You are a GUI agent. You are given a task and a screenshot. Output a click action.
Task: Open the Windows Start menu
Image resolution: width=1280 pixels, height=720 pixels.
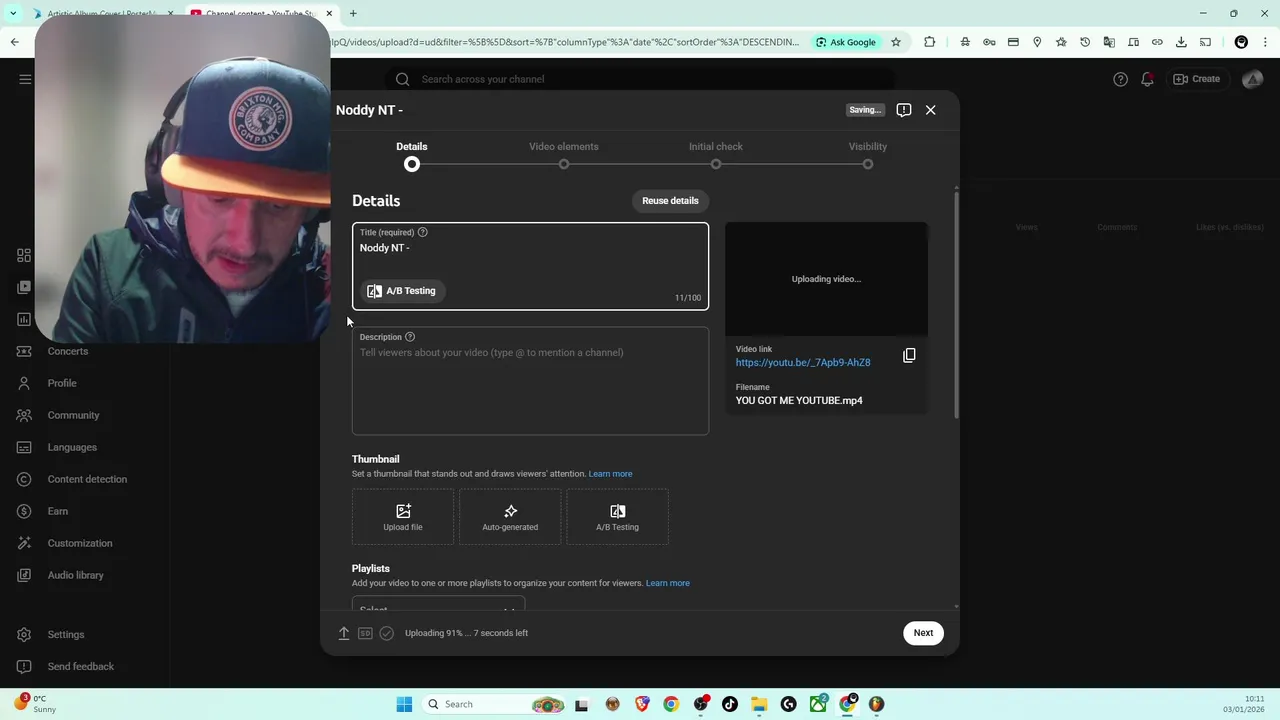(404, 704)
